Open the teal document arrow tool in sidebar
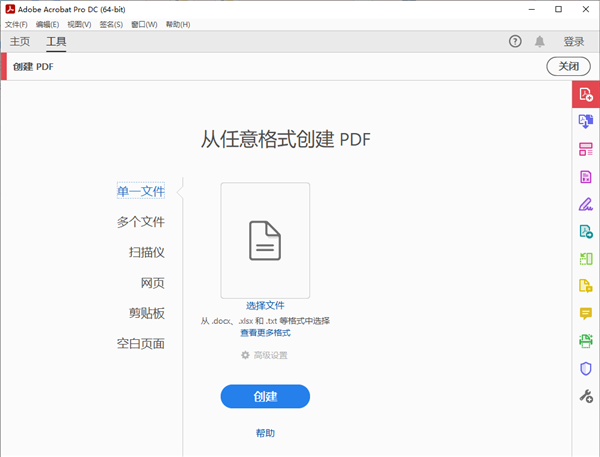Image resolution: width=600 pixels, height=457 pixels. [x=585, y=232]
